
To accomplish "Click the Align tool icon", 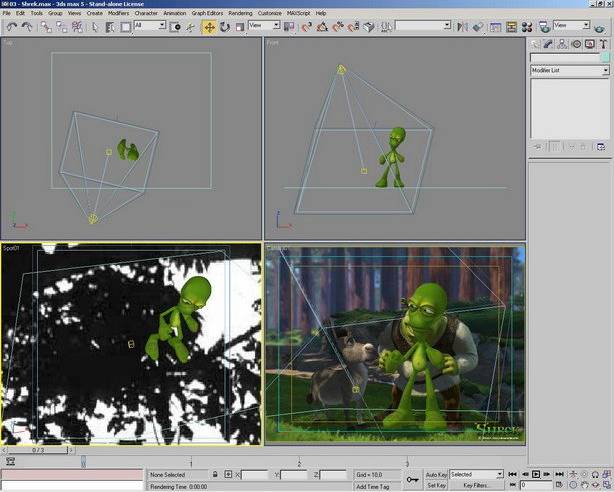I will 478,27.
